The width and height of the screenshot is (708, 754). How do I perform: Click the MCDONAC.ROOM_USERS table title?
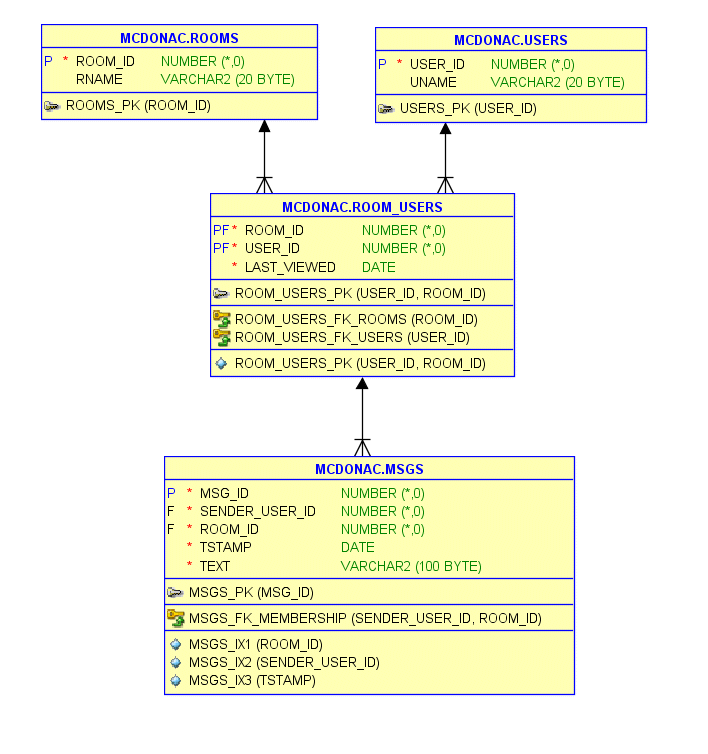click(362, 208)
